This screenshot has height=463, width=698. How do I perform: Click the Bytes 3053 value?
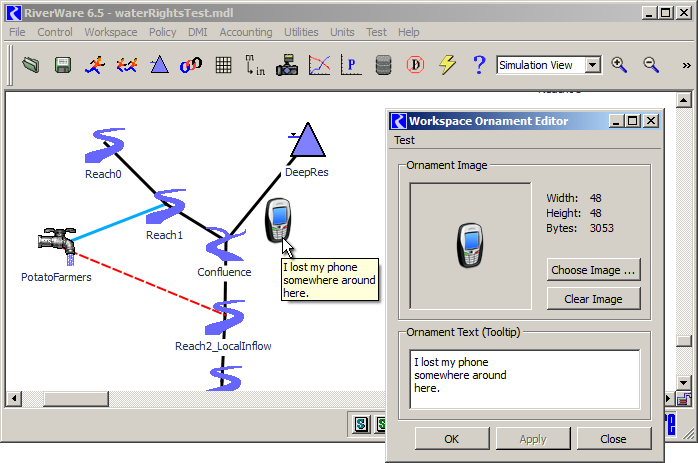(601, 228)
